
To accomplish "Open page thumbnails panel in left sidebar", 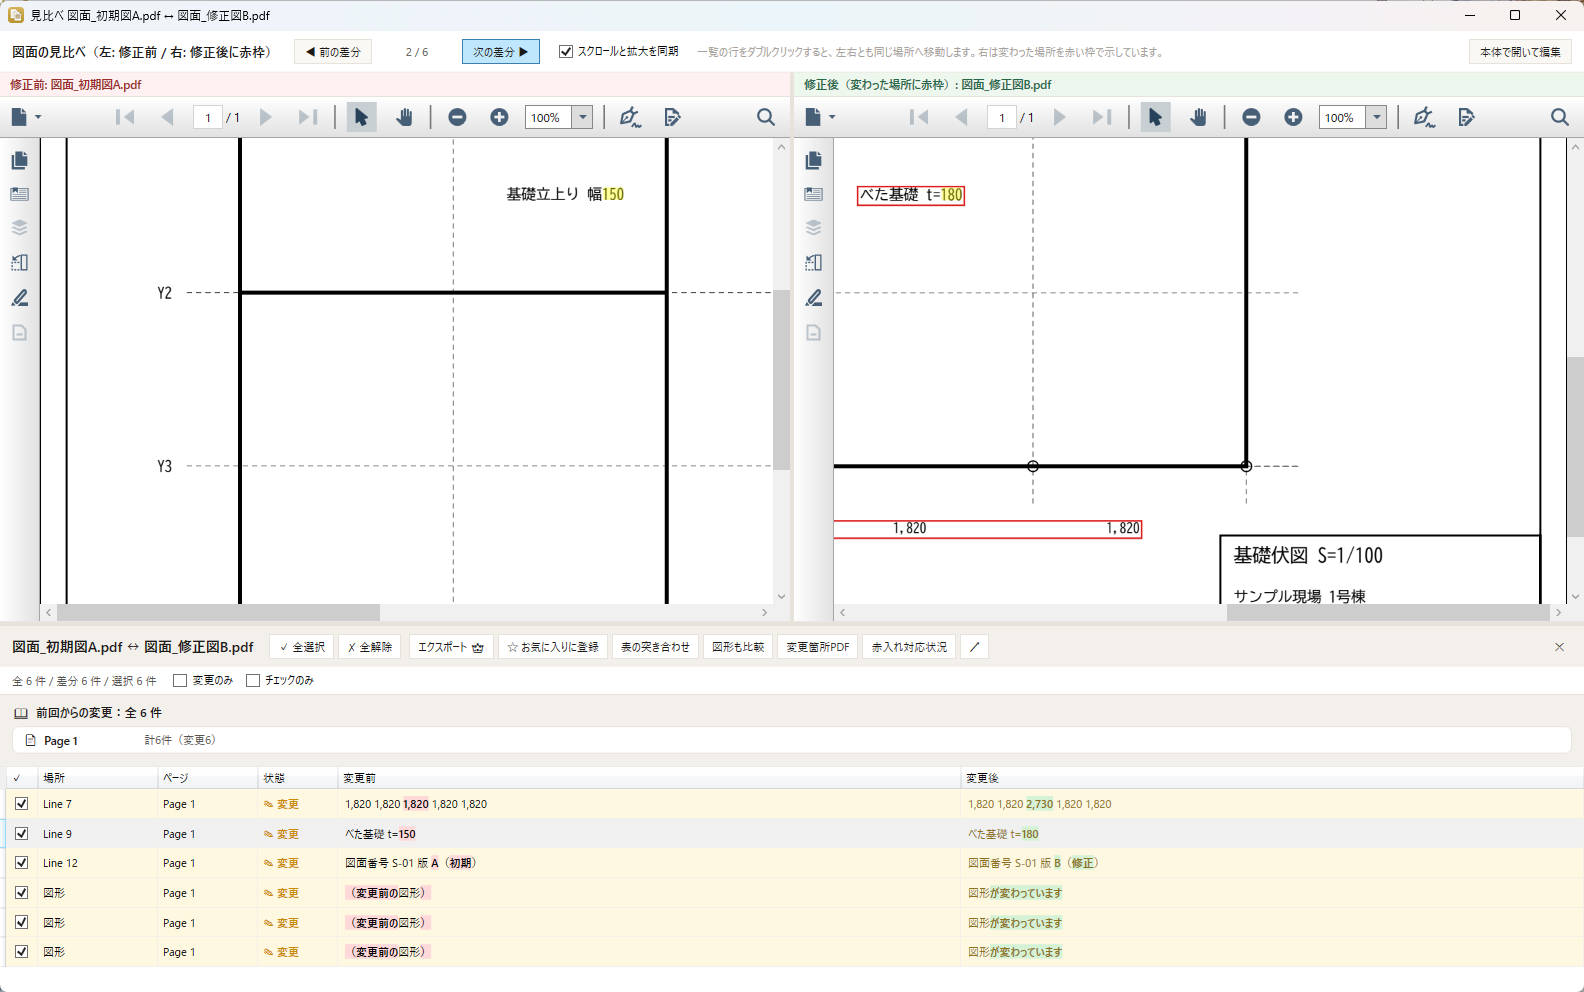I will pos(20,160).
